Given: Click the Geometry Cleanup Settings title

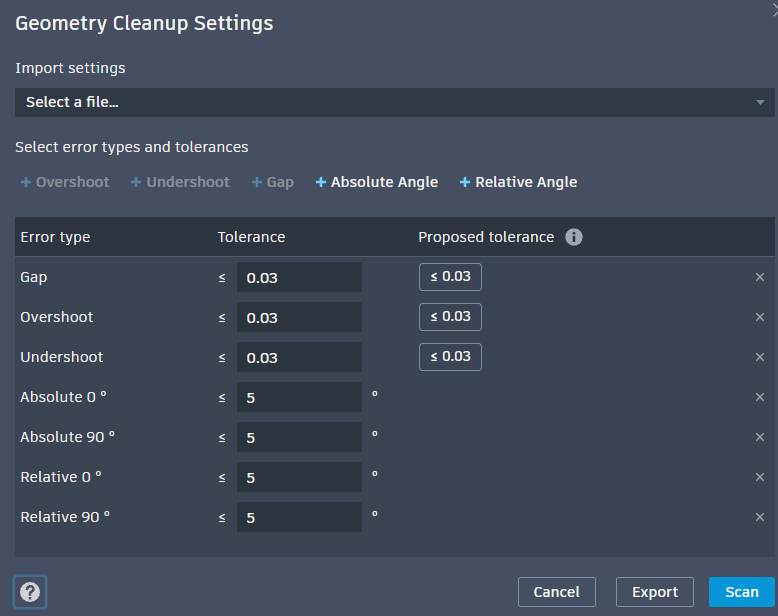Looking at the screenshot, I should click(x=144, y=23).
